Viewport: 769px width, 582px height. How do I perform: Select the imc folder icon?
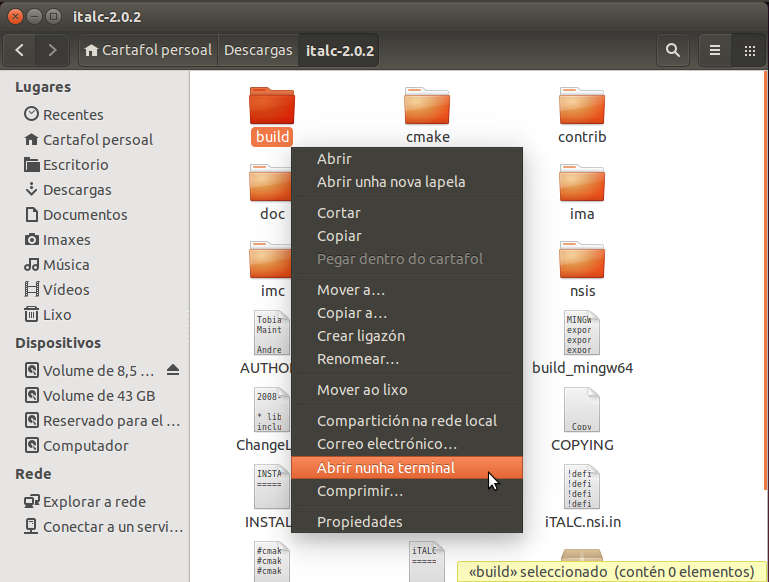pos(271,260)
